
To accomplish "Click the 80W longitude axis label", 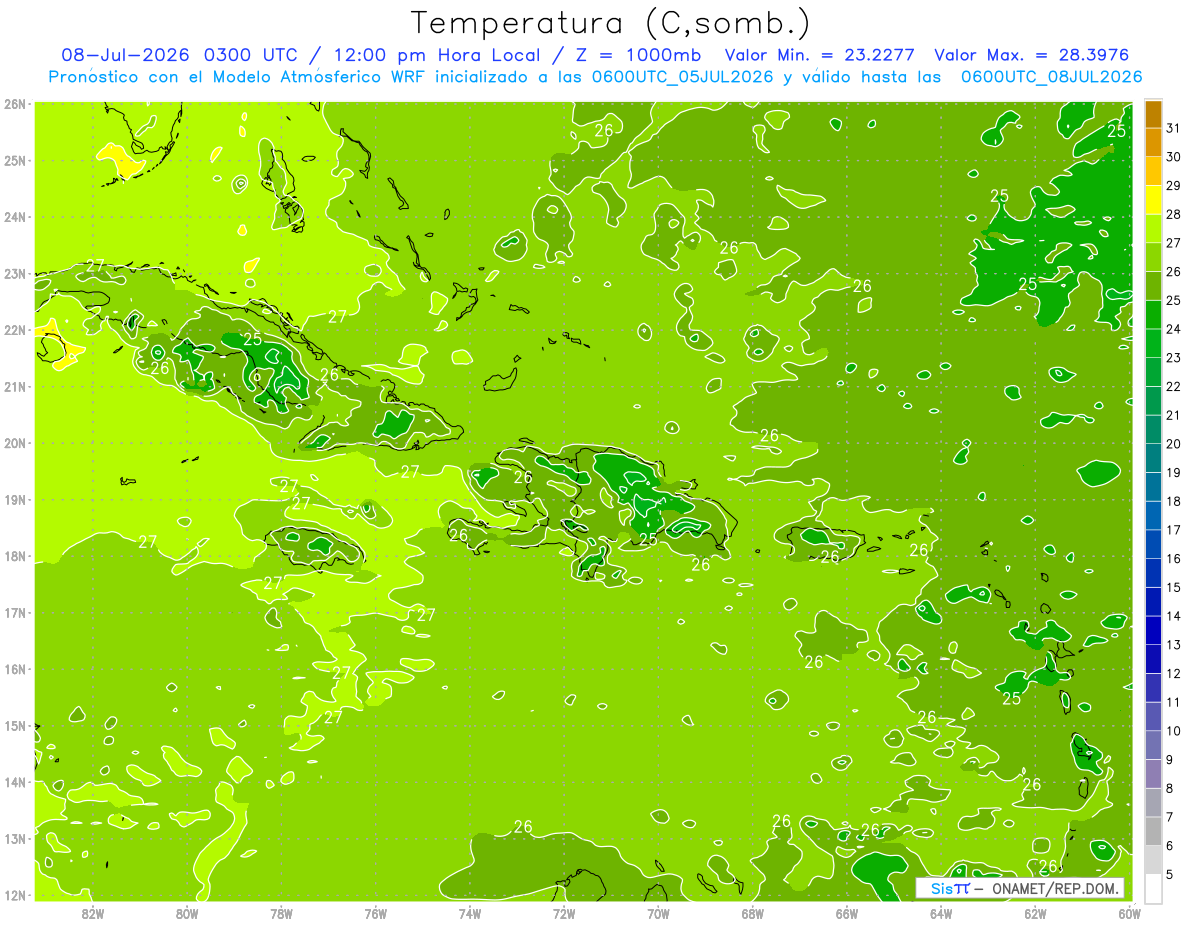I will point(187,913).
